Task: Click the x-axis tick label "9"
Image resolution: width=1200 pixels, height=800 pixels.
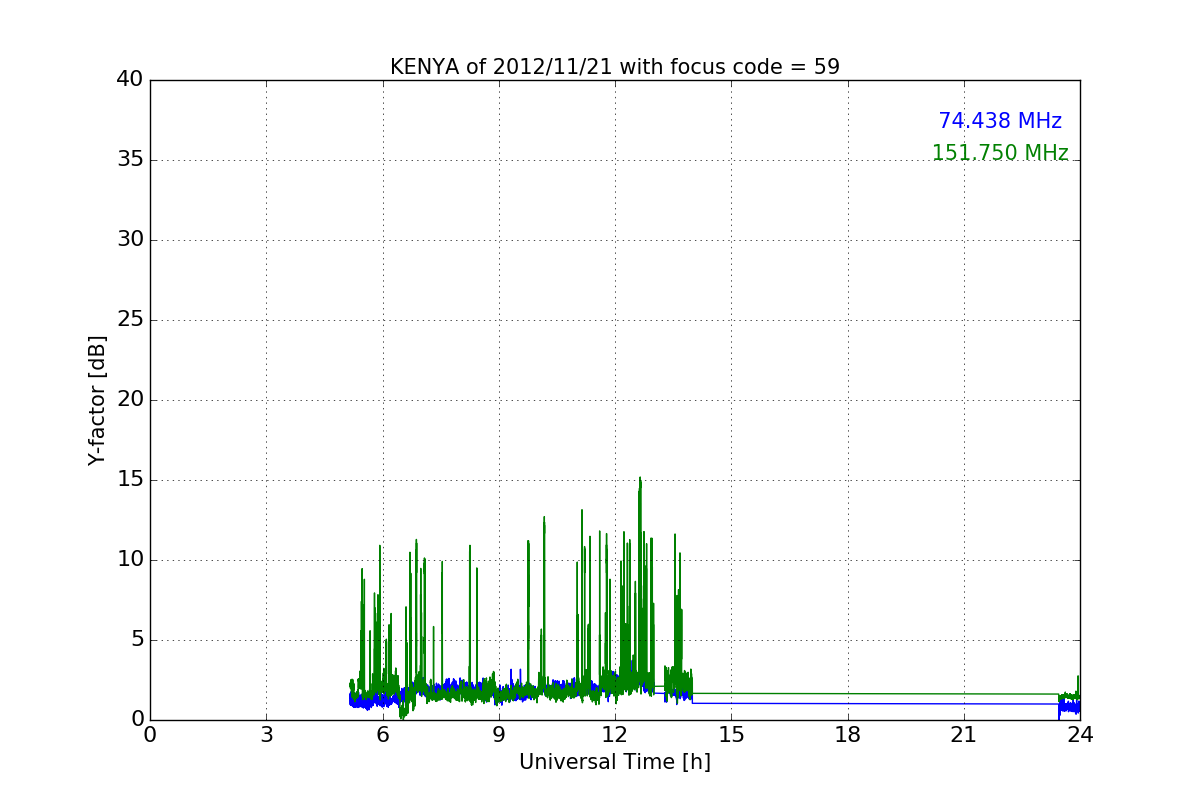Action: coord(499,735)
